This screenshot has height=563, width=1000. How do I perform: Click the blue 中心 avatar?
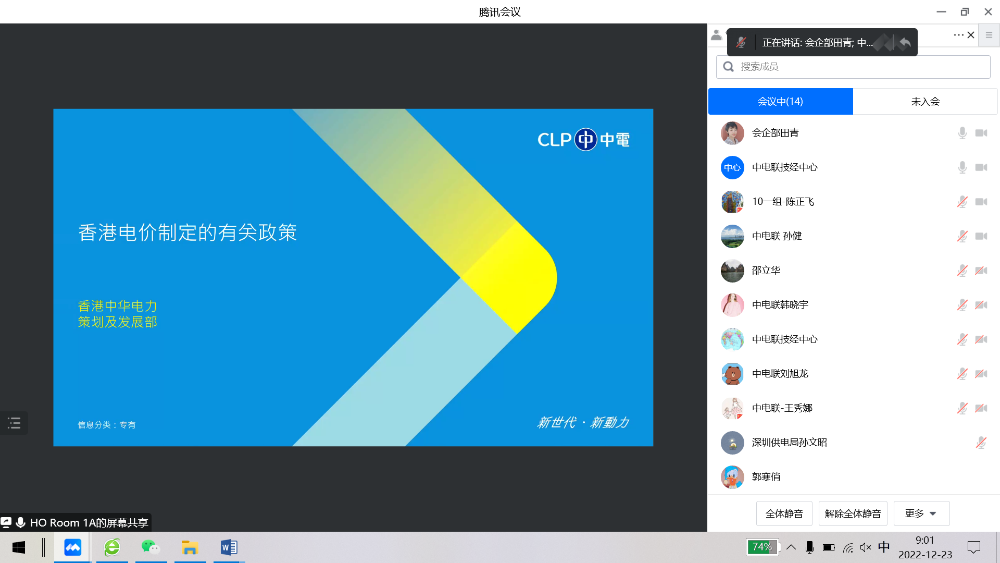pos(732,167)
